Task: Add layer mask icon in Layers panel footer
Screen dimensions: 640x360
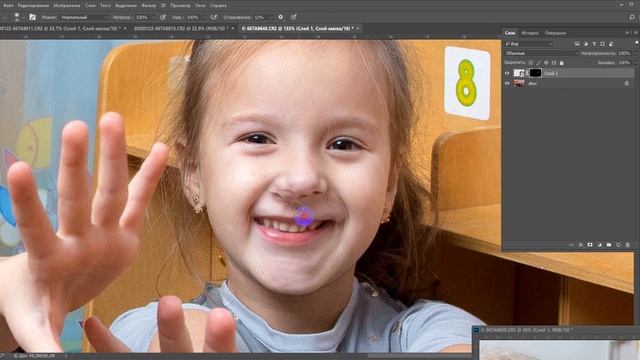Action: point(590,245)
